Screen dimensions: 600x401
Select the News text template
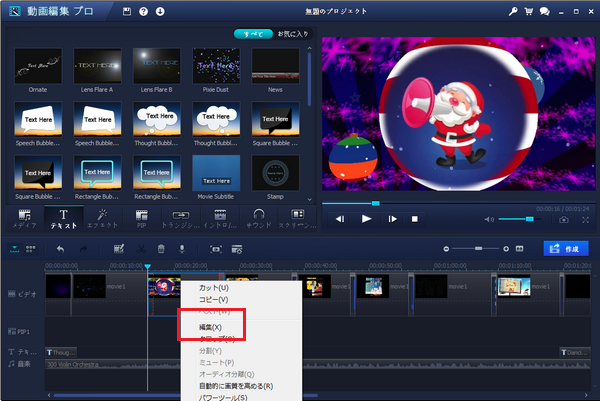[x=275, y=70]
